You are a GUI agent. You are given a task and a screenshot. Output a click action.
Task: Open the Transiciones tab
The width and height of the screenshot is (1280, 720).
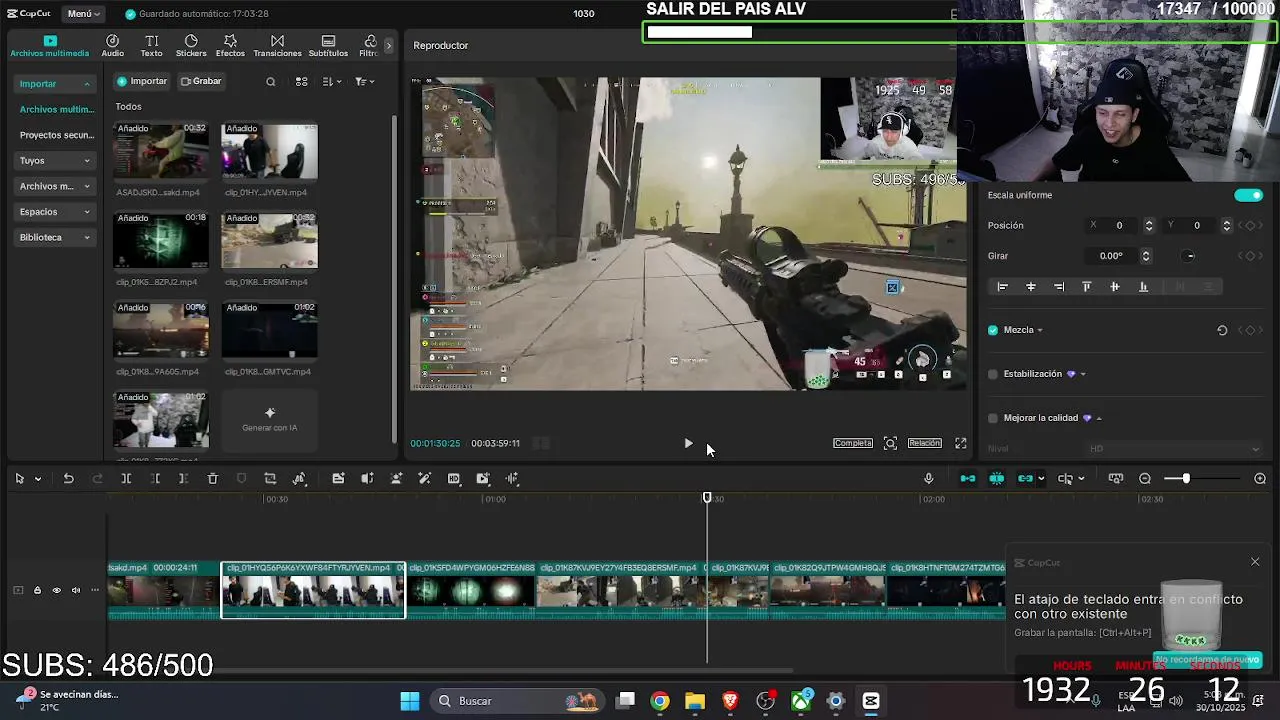(277, 46)
